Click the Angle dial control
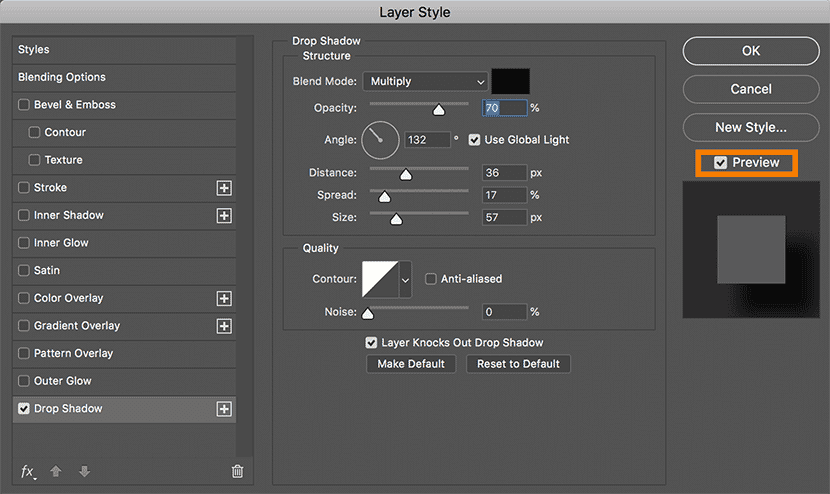 380,140
